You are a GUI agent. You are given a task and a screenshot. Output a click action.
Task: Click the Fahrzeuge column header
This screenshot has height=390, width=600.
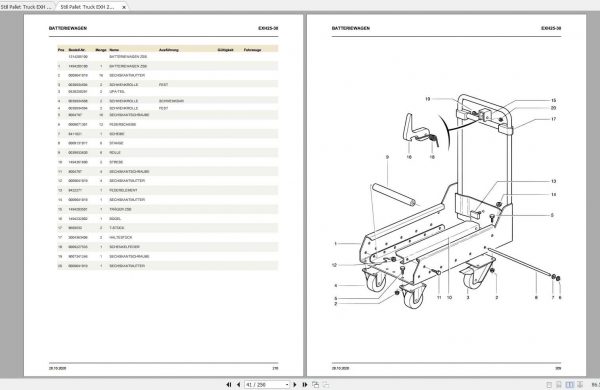253,50
